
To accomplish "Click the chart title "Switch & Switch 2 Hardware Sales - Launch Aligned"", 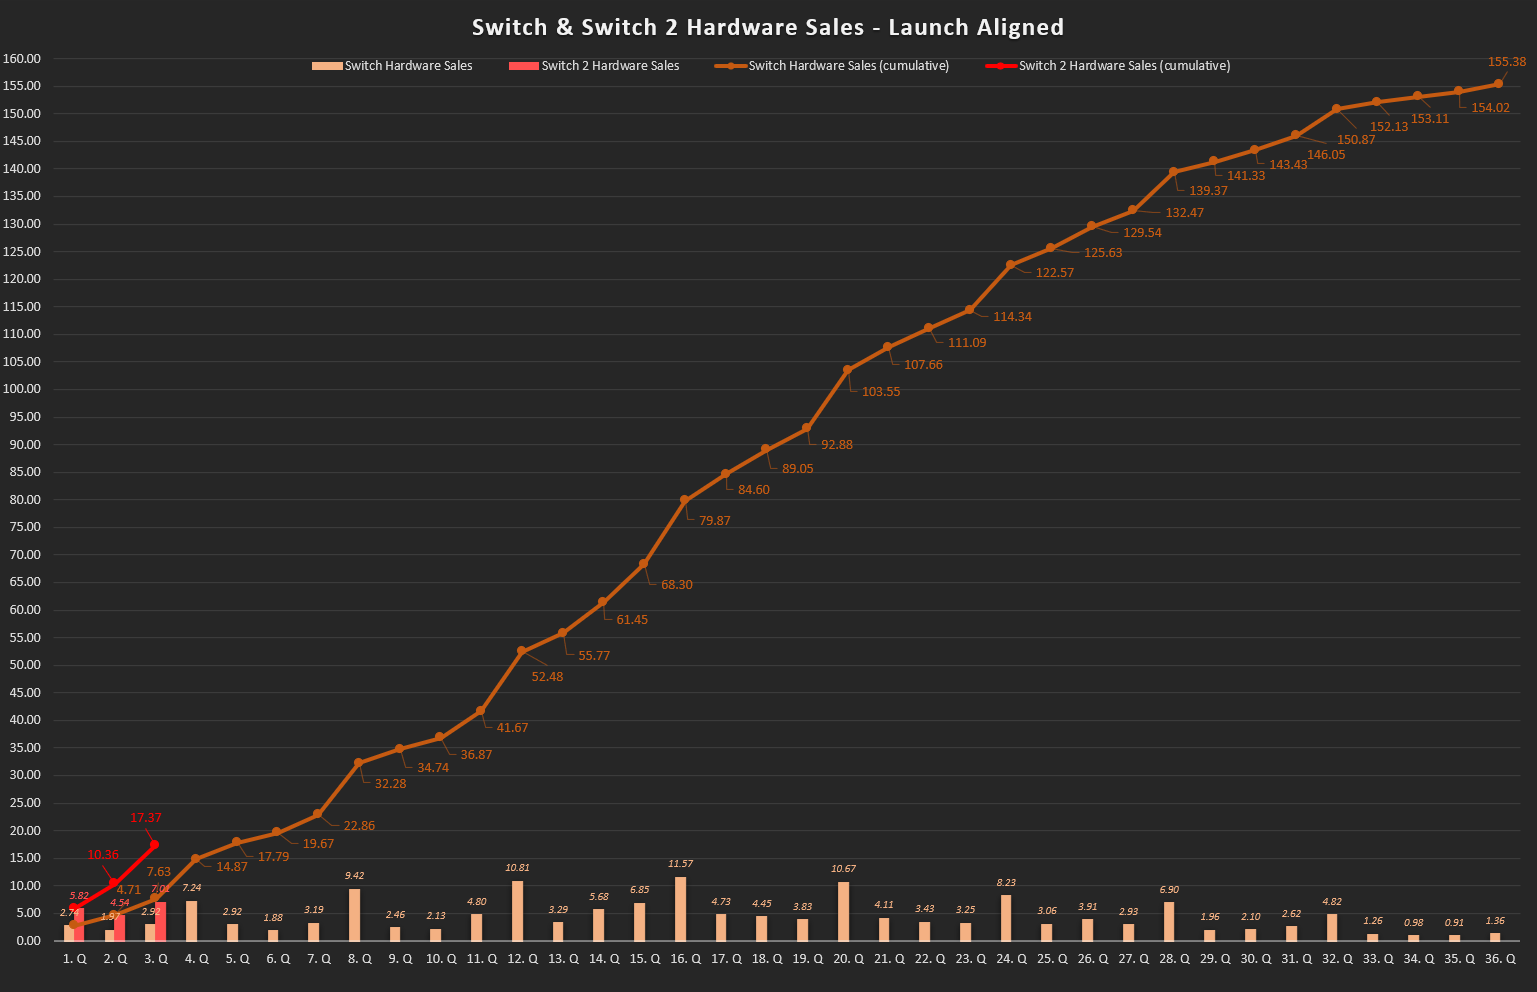I will (x=768, y=27).
